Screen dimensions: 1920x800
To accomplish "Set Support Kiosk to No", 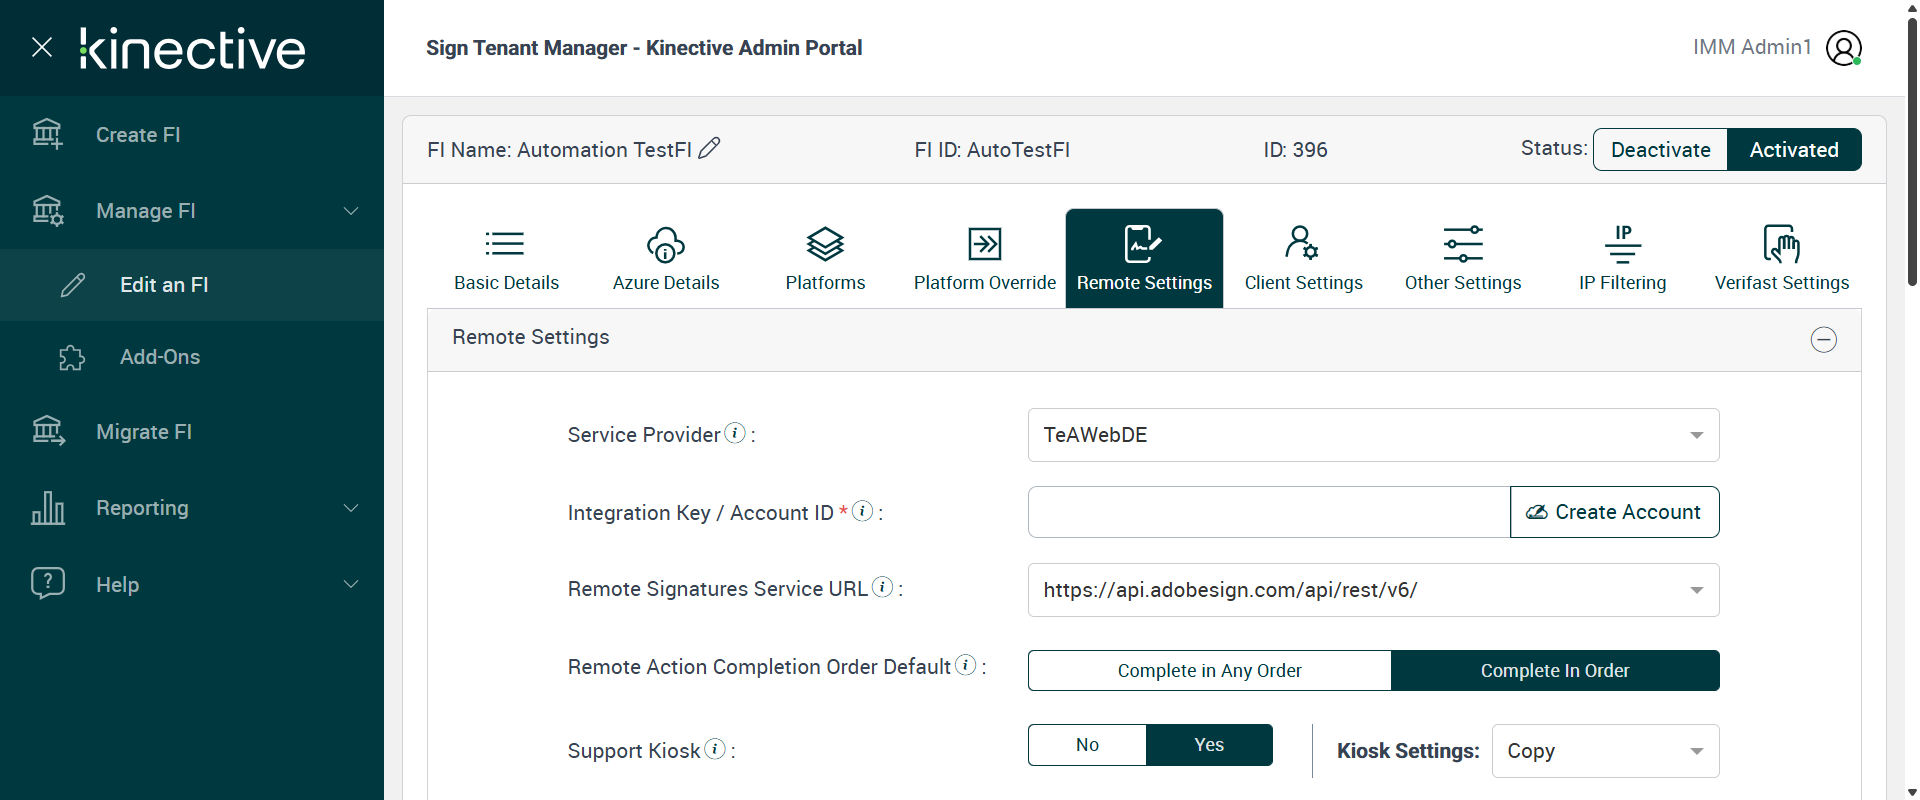I will point(1087,745).
